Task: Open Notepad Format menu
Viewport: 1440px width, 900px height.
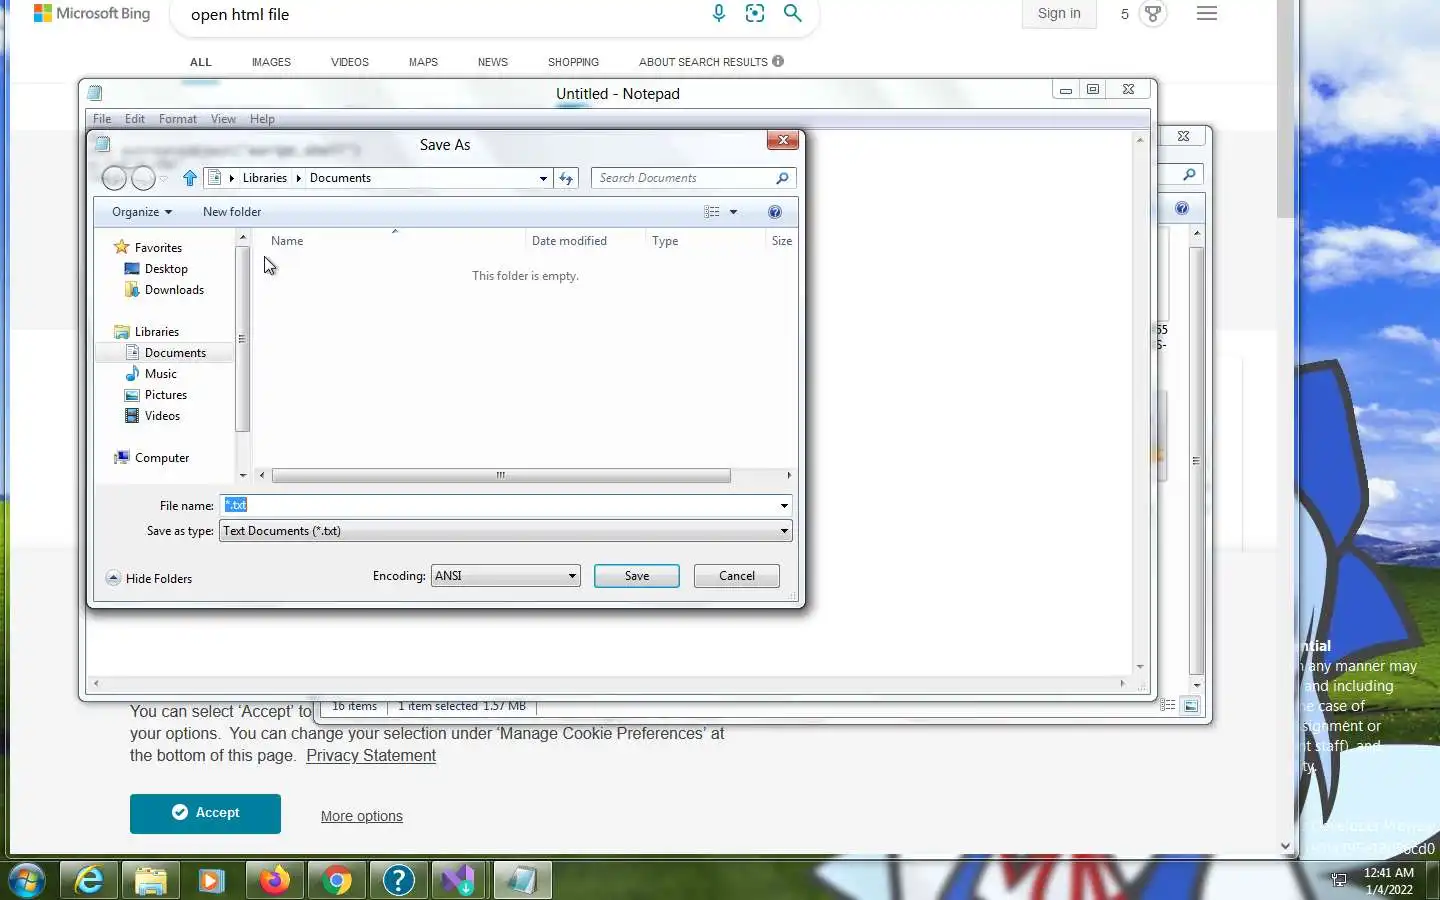Action: click(x=178, y=119)
